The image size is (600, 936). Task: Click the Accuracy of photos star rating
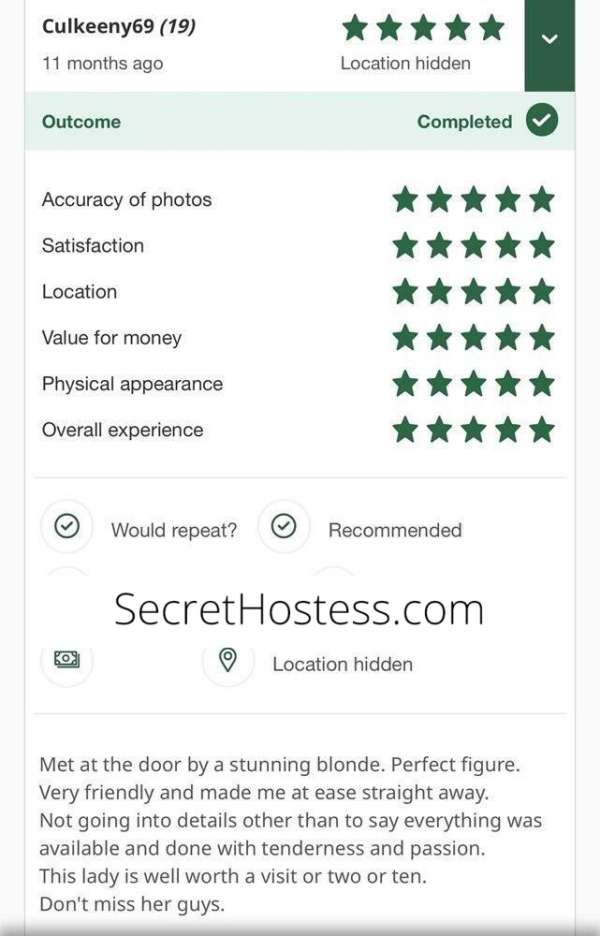tap(473, 199)
